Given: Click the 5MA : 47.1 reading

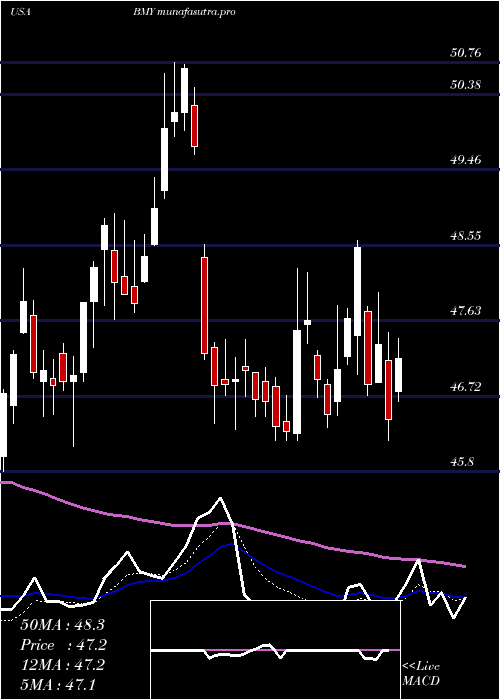Looking at the screenshot, I should tap(58, 684).
